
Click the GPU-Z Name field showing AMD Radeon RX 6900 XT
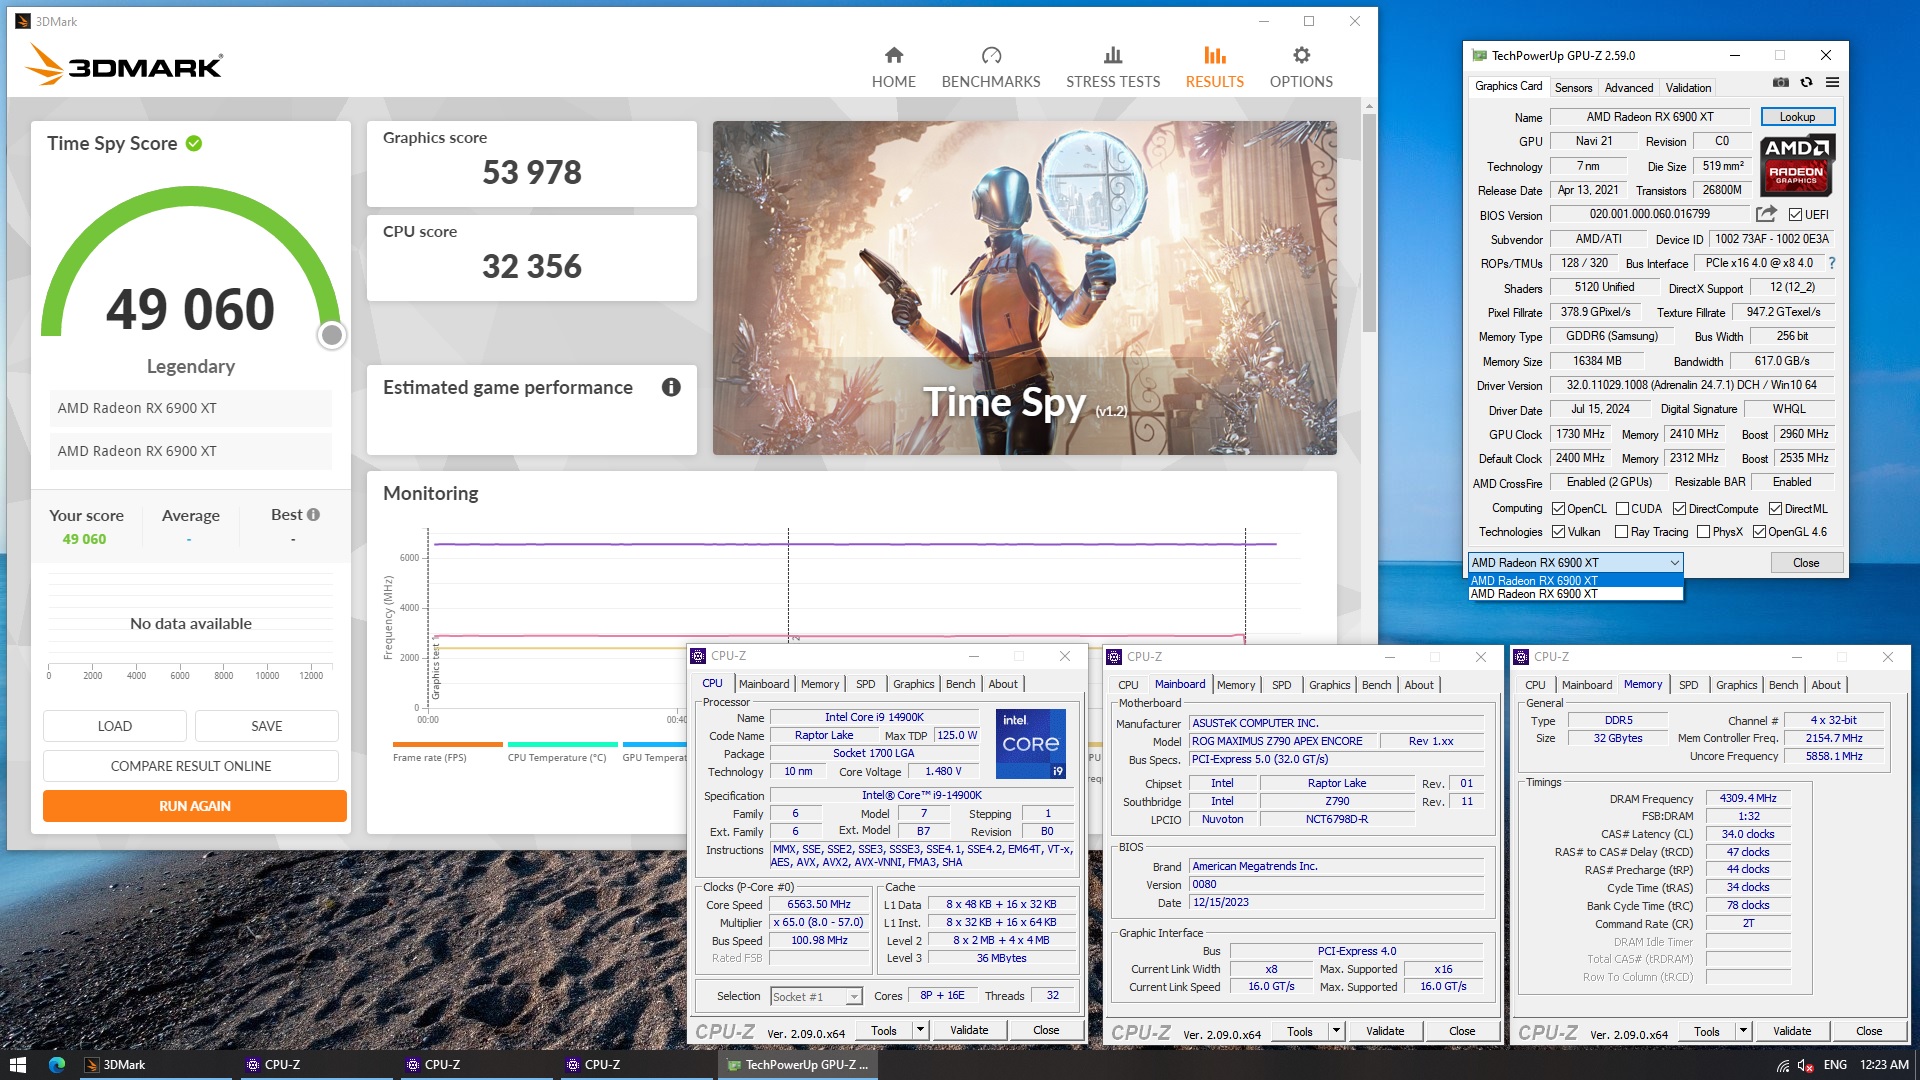pos(1649,117)
